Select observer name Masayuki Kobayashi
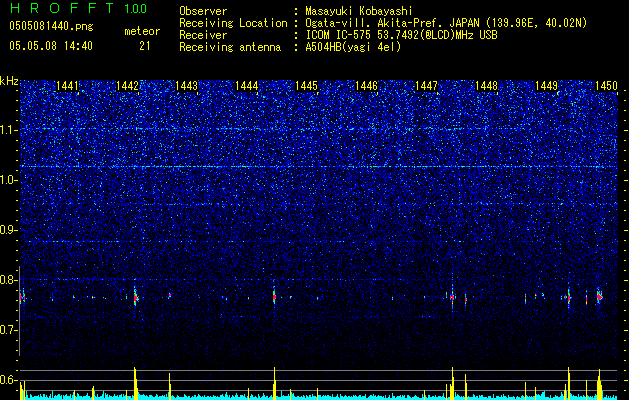Image resolution: width=629 pixels, height=400 pixels. click(x=358, y=11)
